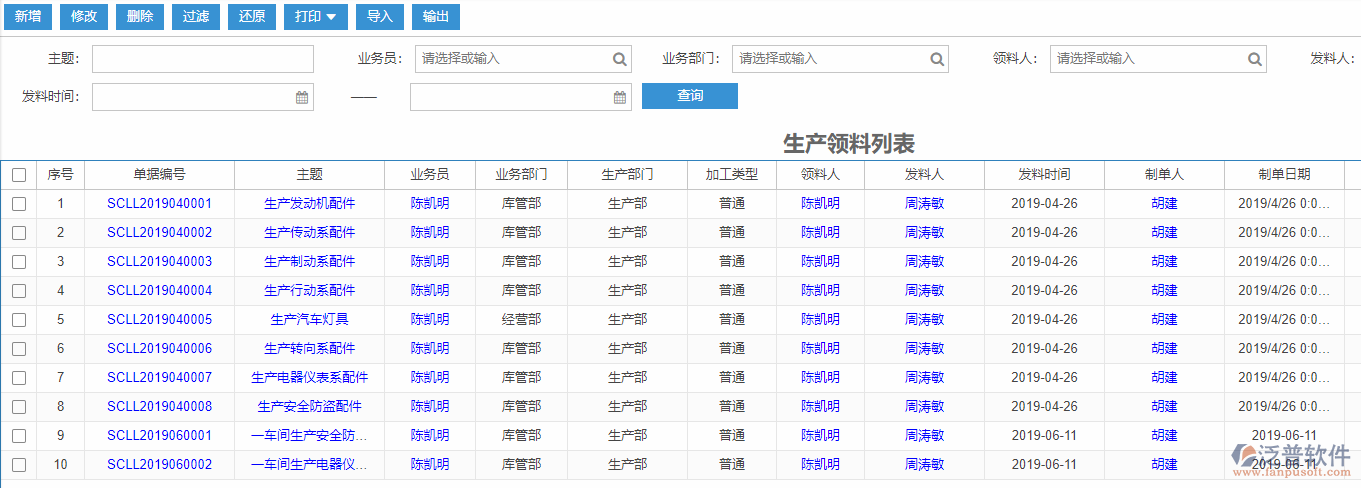Click the 输出 toolbar button
Viewport: 1361px width, 488px height.
tap(435, 16)
